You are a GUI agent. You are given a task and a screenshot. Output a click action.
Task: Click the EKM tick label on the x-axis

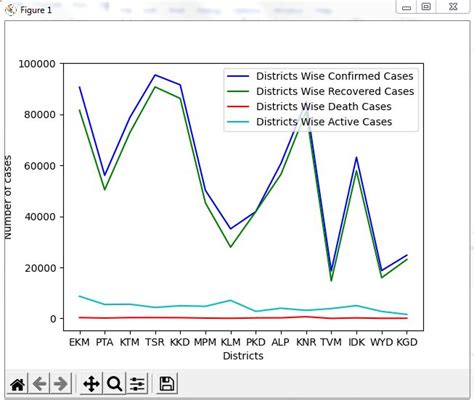pyautogui.click(x=79, y=342)
